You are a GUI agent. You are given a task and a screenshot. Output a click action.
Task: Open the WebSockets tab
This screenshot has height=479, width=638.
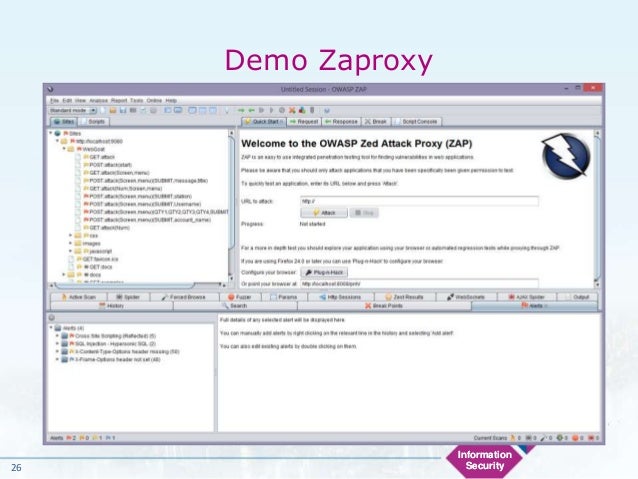[466, 297]
